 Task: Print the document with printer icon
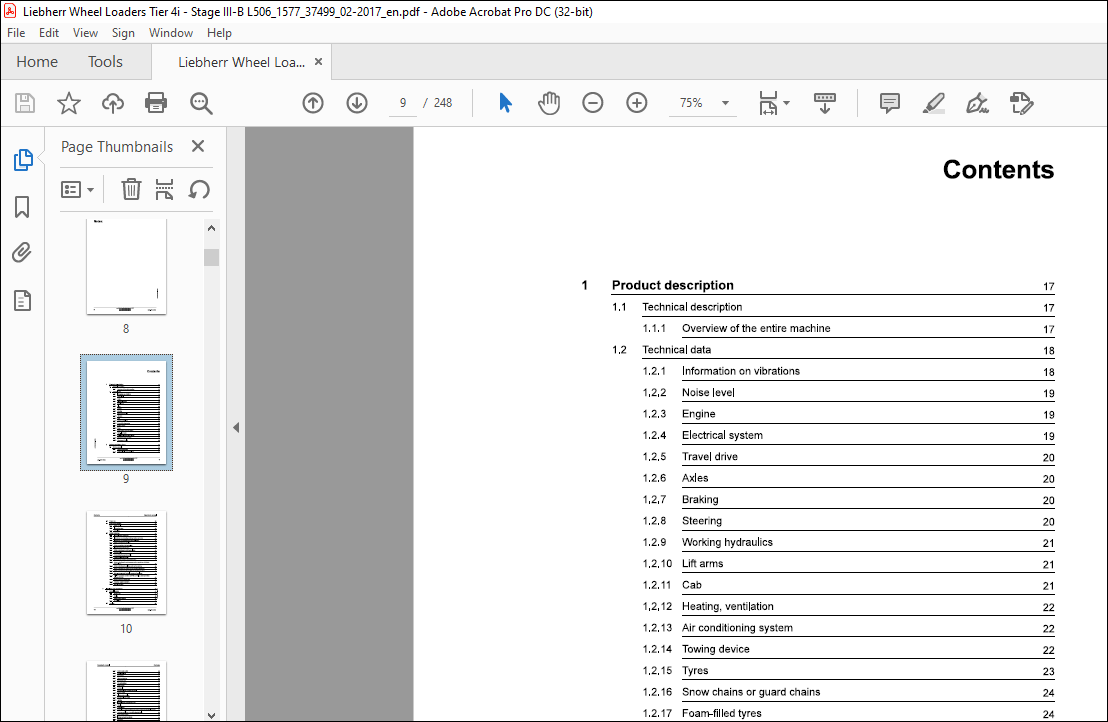[x=155, y=103]
